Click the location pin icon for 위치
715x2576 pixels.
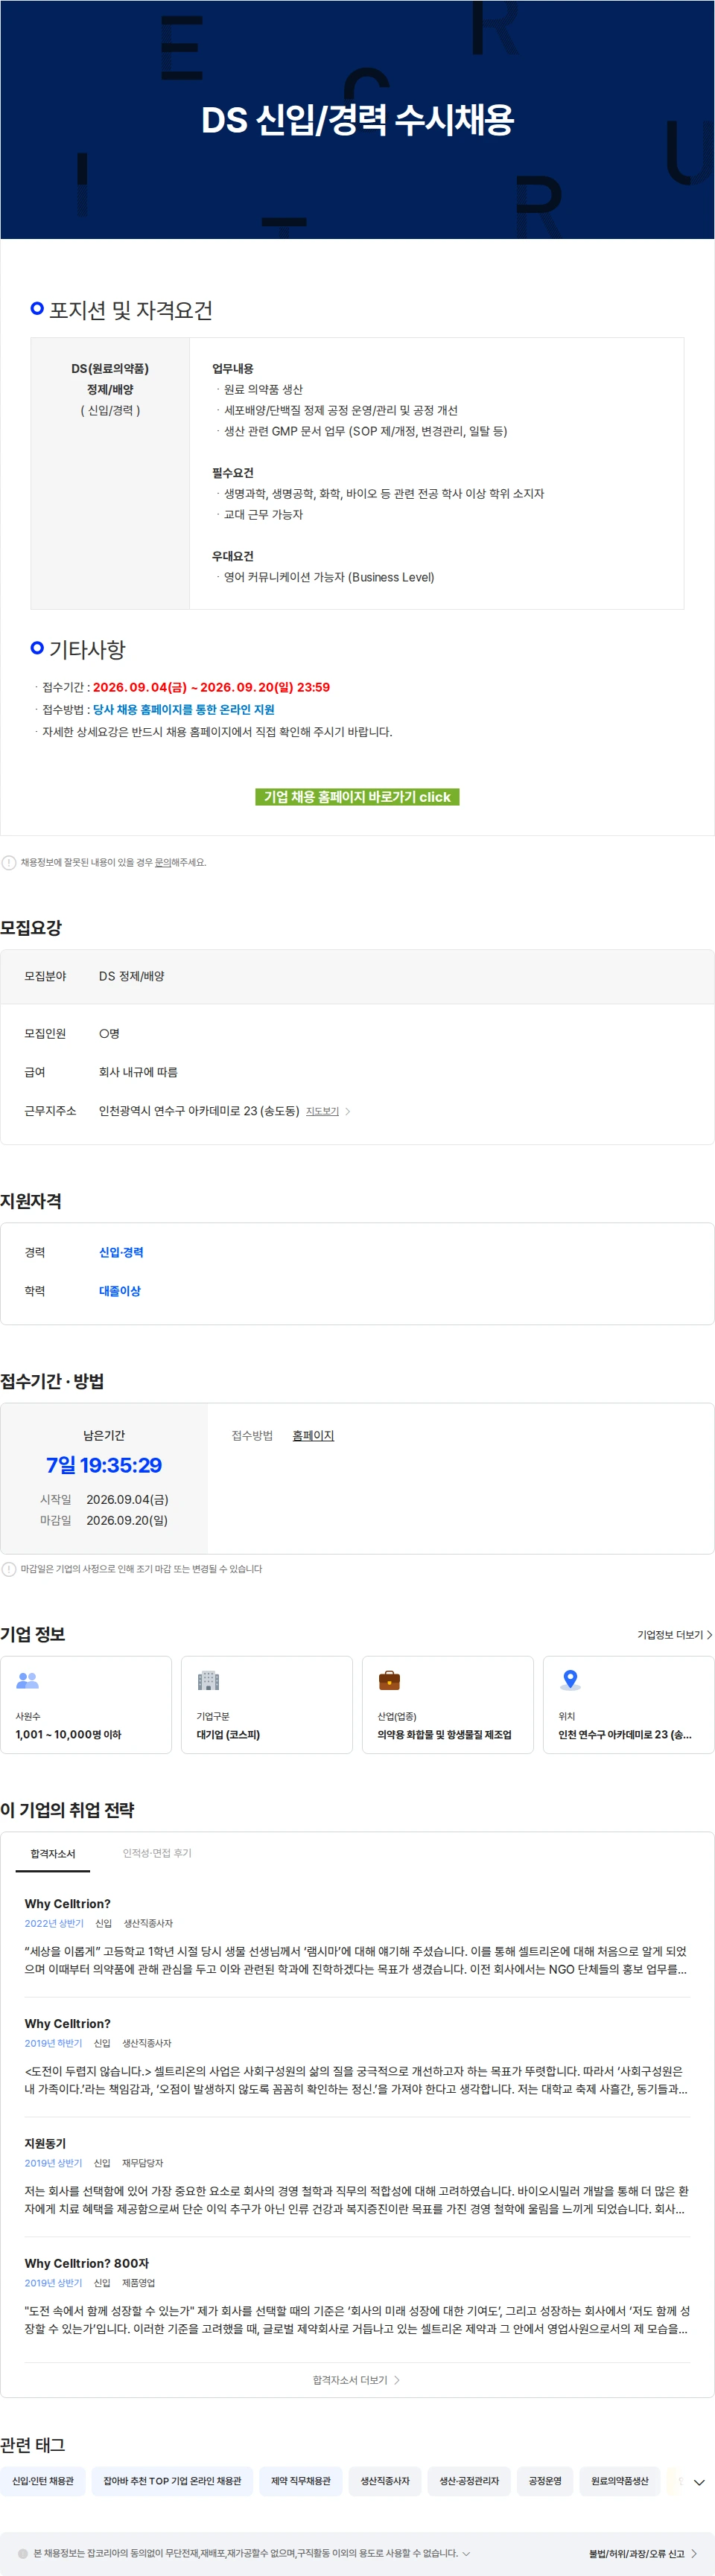(570, 1680)
